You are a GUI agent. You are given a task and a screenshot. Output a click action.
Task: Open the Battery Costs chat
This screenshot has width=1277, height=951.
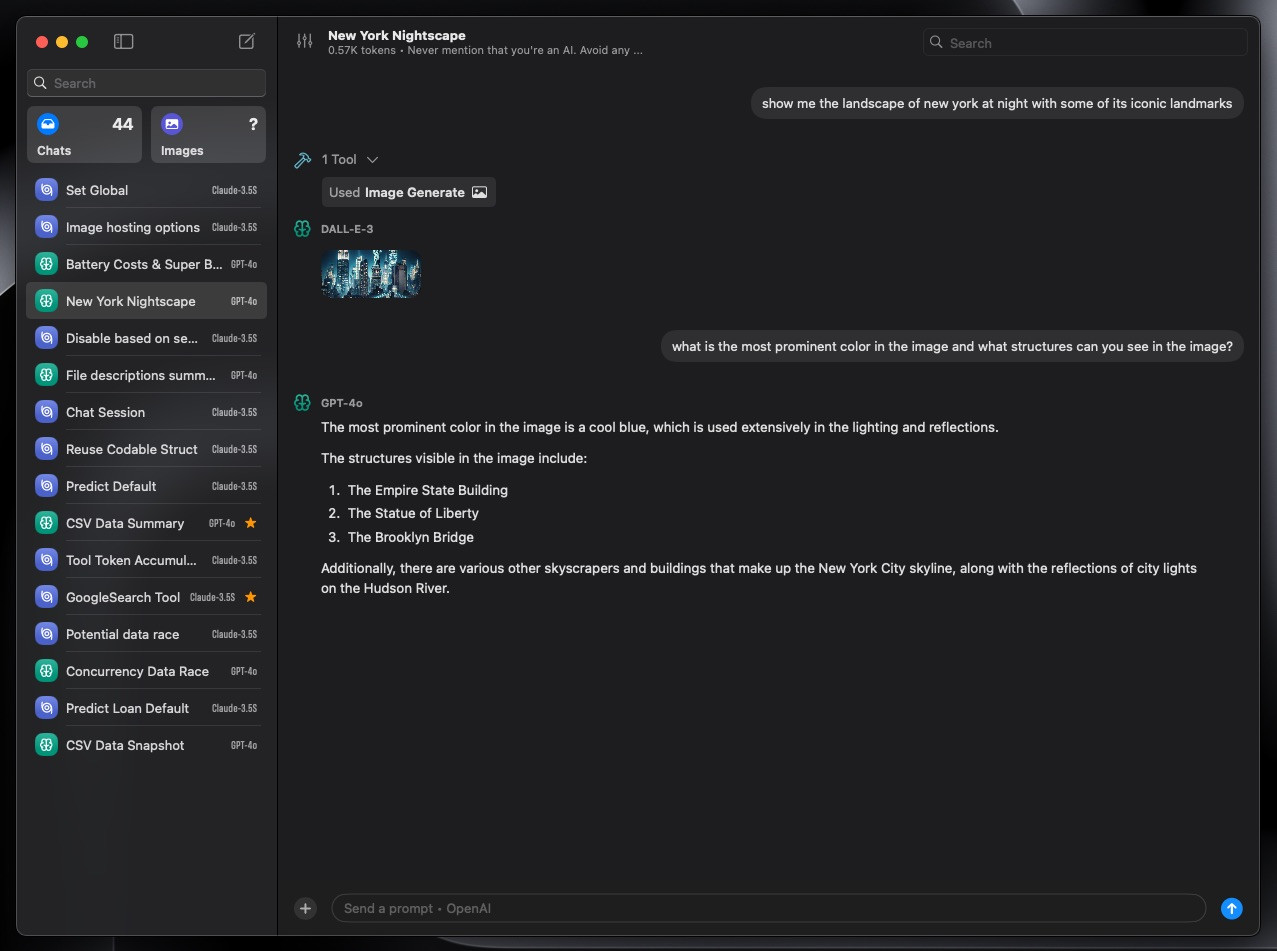(145, 264)
